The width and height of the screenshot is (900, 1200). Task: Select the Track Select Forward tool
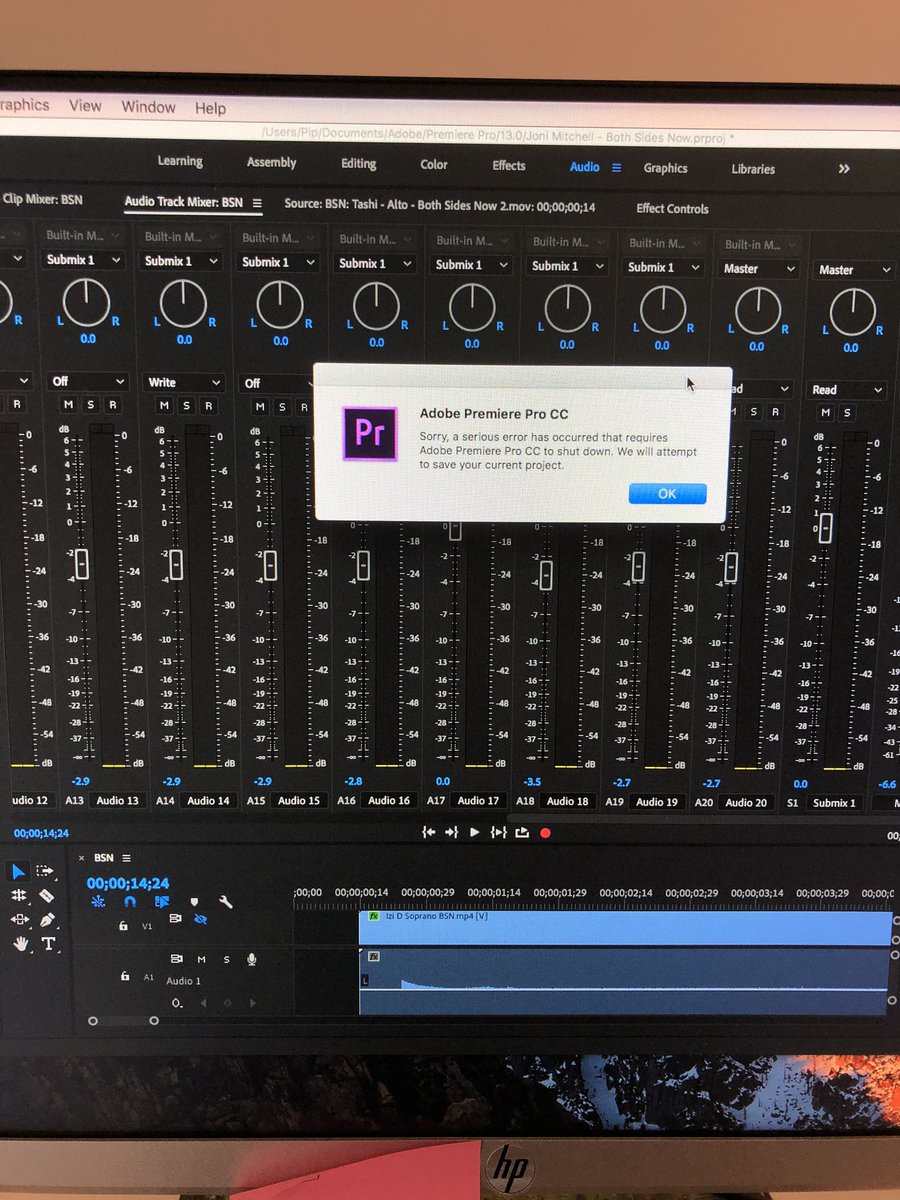click(46, 871)
